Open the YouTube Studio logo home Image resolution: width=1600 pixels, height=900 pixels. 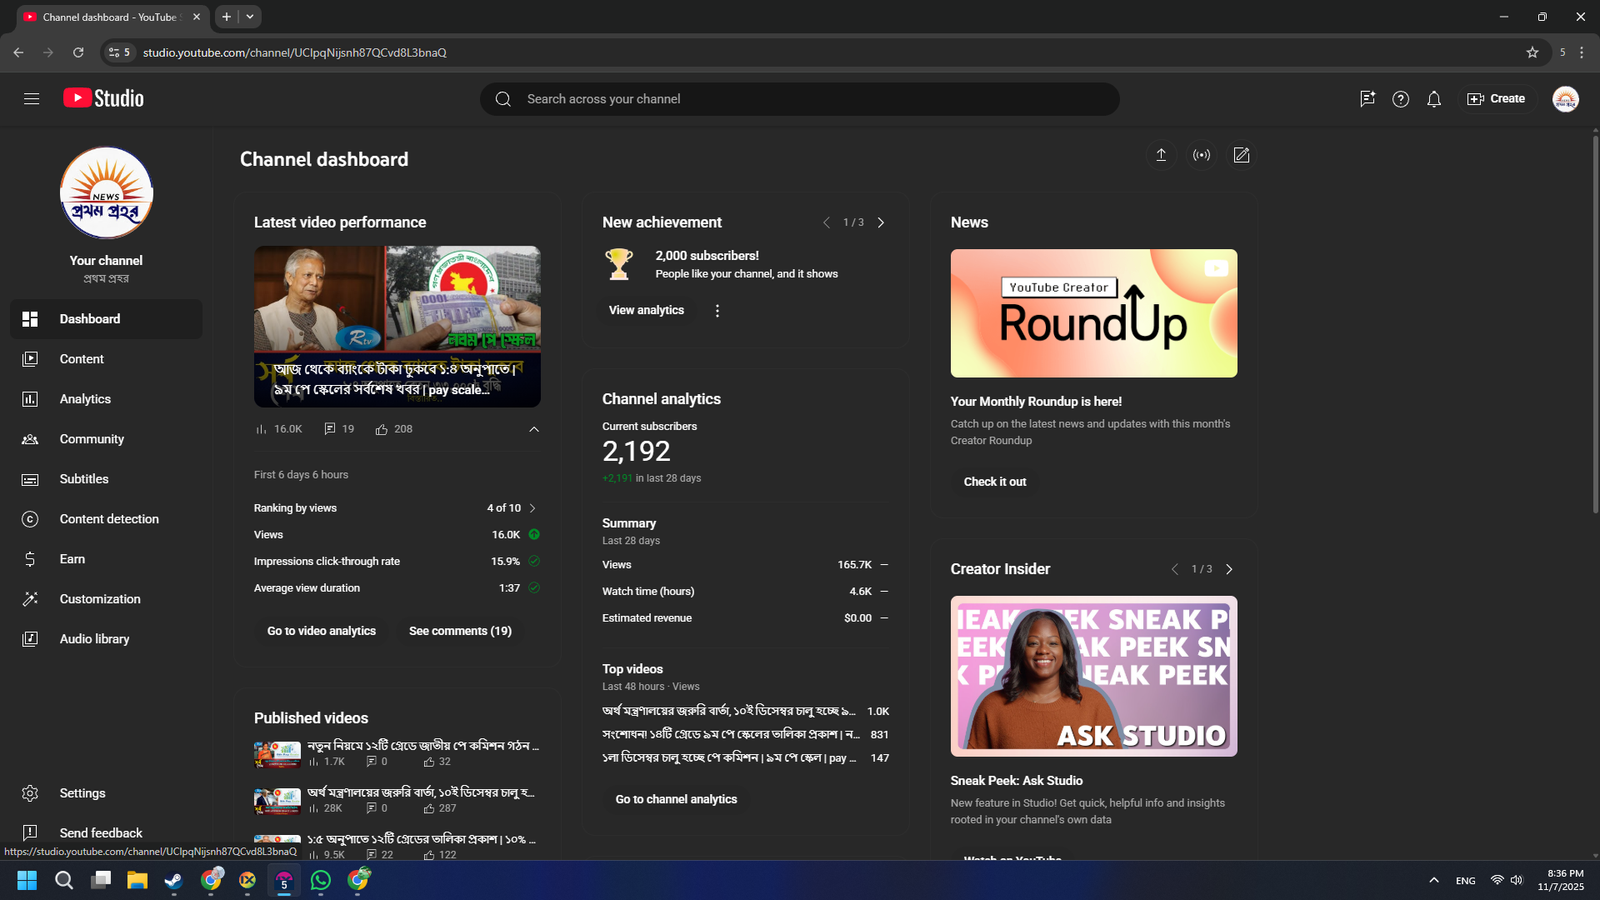[104, 98]
